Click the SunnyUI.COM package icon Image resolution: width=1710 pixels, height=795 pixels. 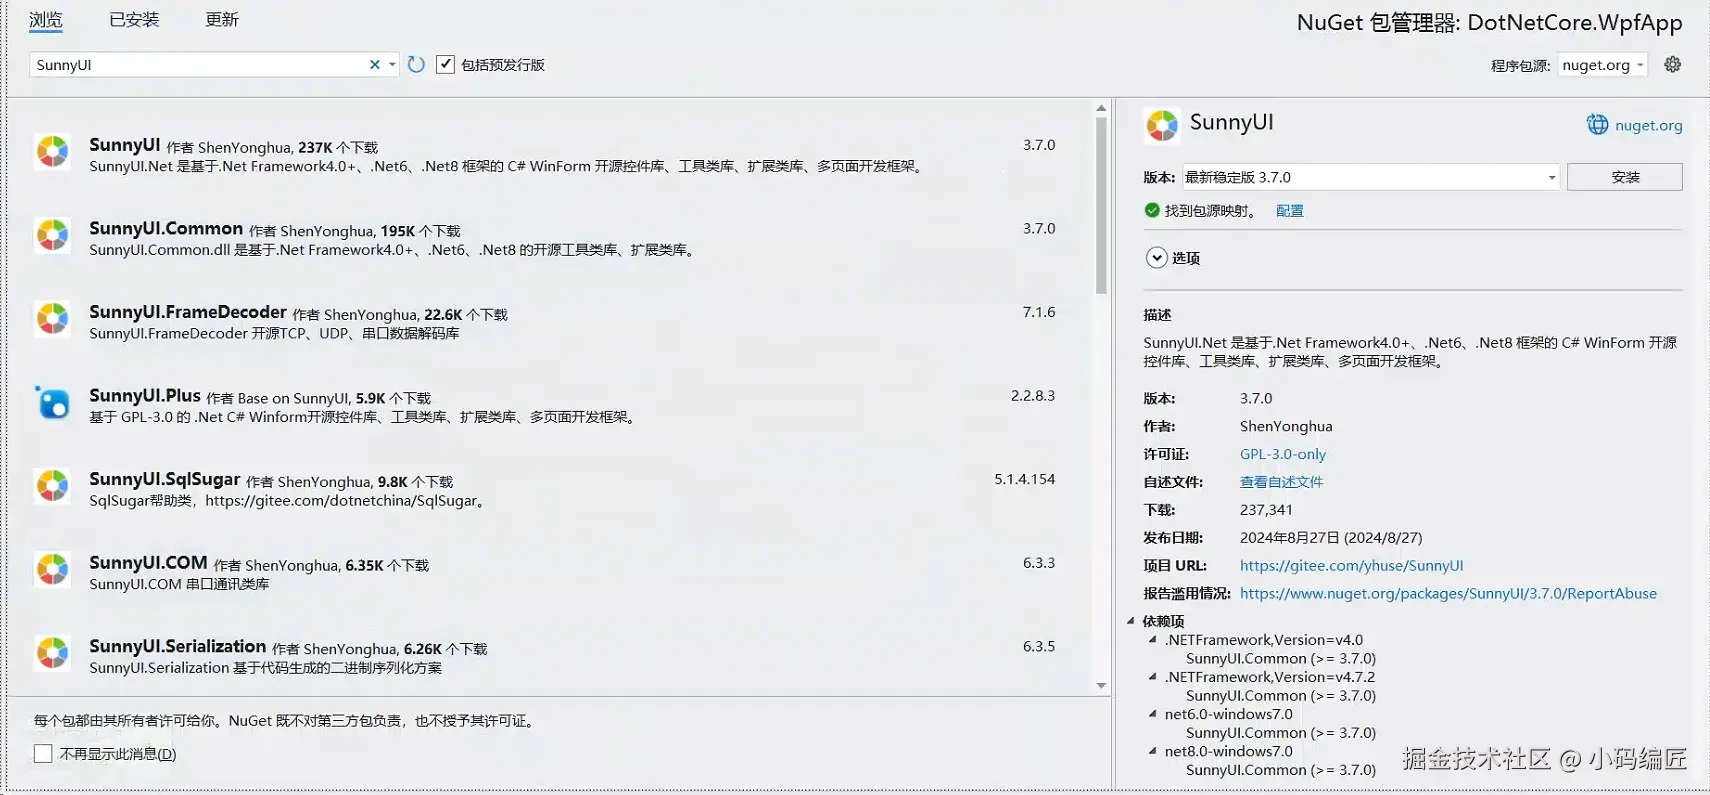[x=52, y=569]
